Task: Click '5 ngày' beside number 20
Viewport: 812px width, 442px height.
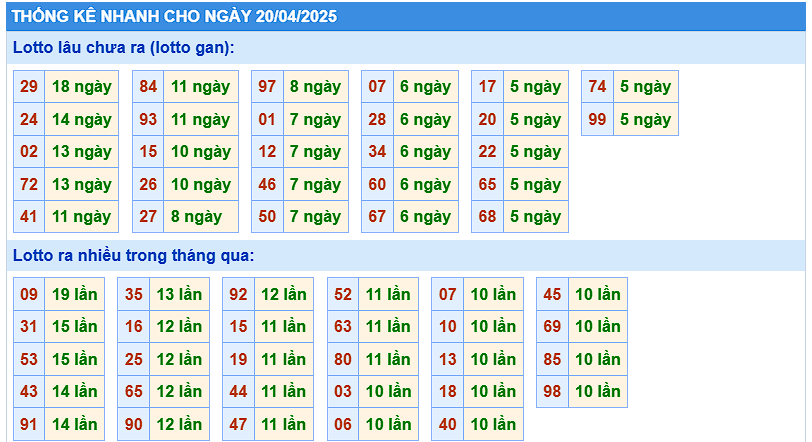Action: point(536,120)
